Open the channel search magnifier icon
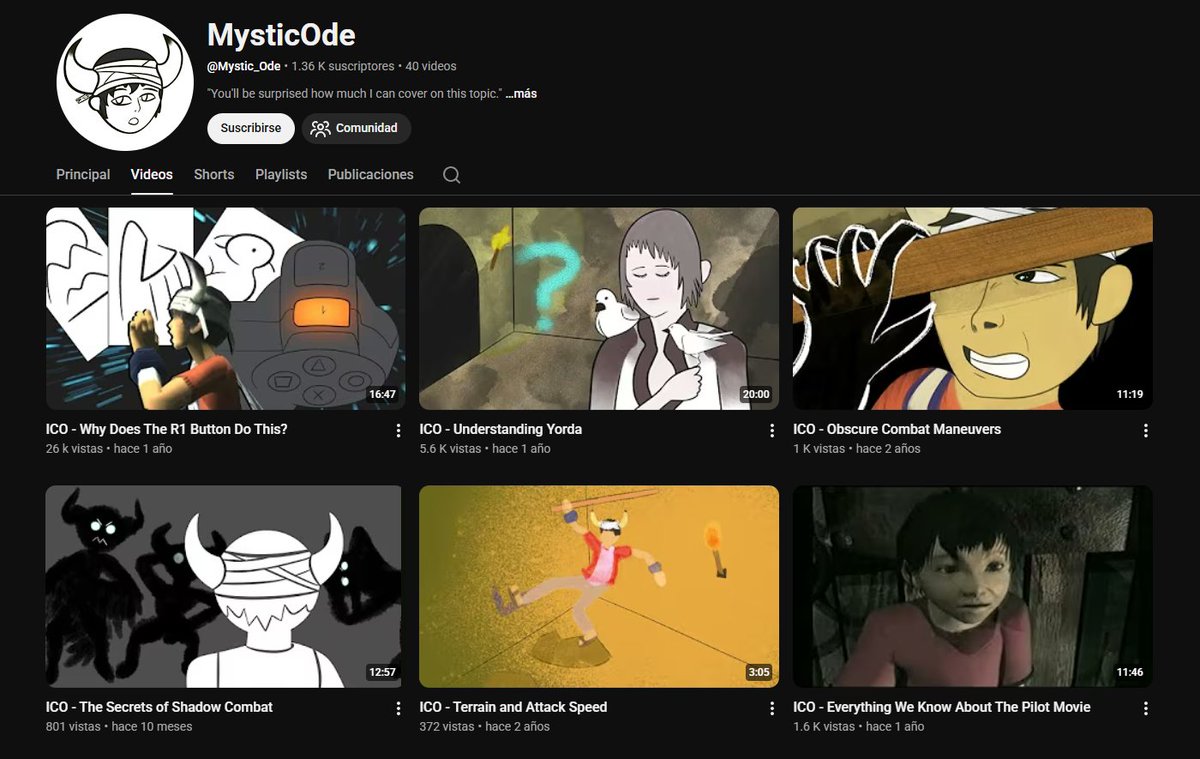The height and width of the screenshot is (759, 1200). click(452, 175)
